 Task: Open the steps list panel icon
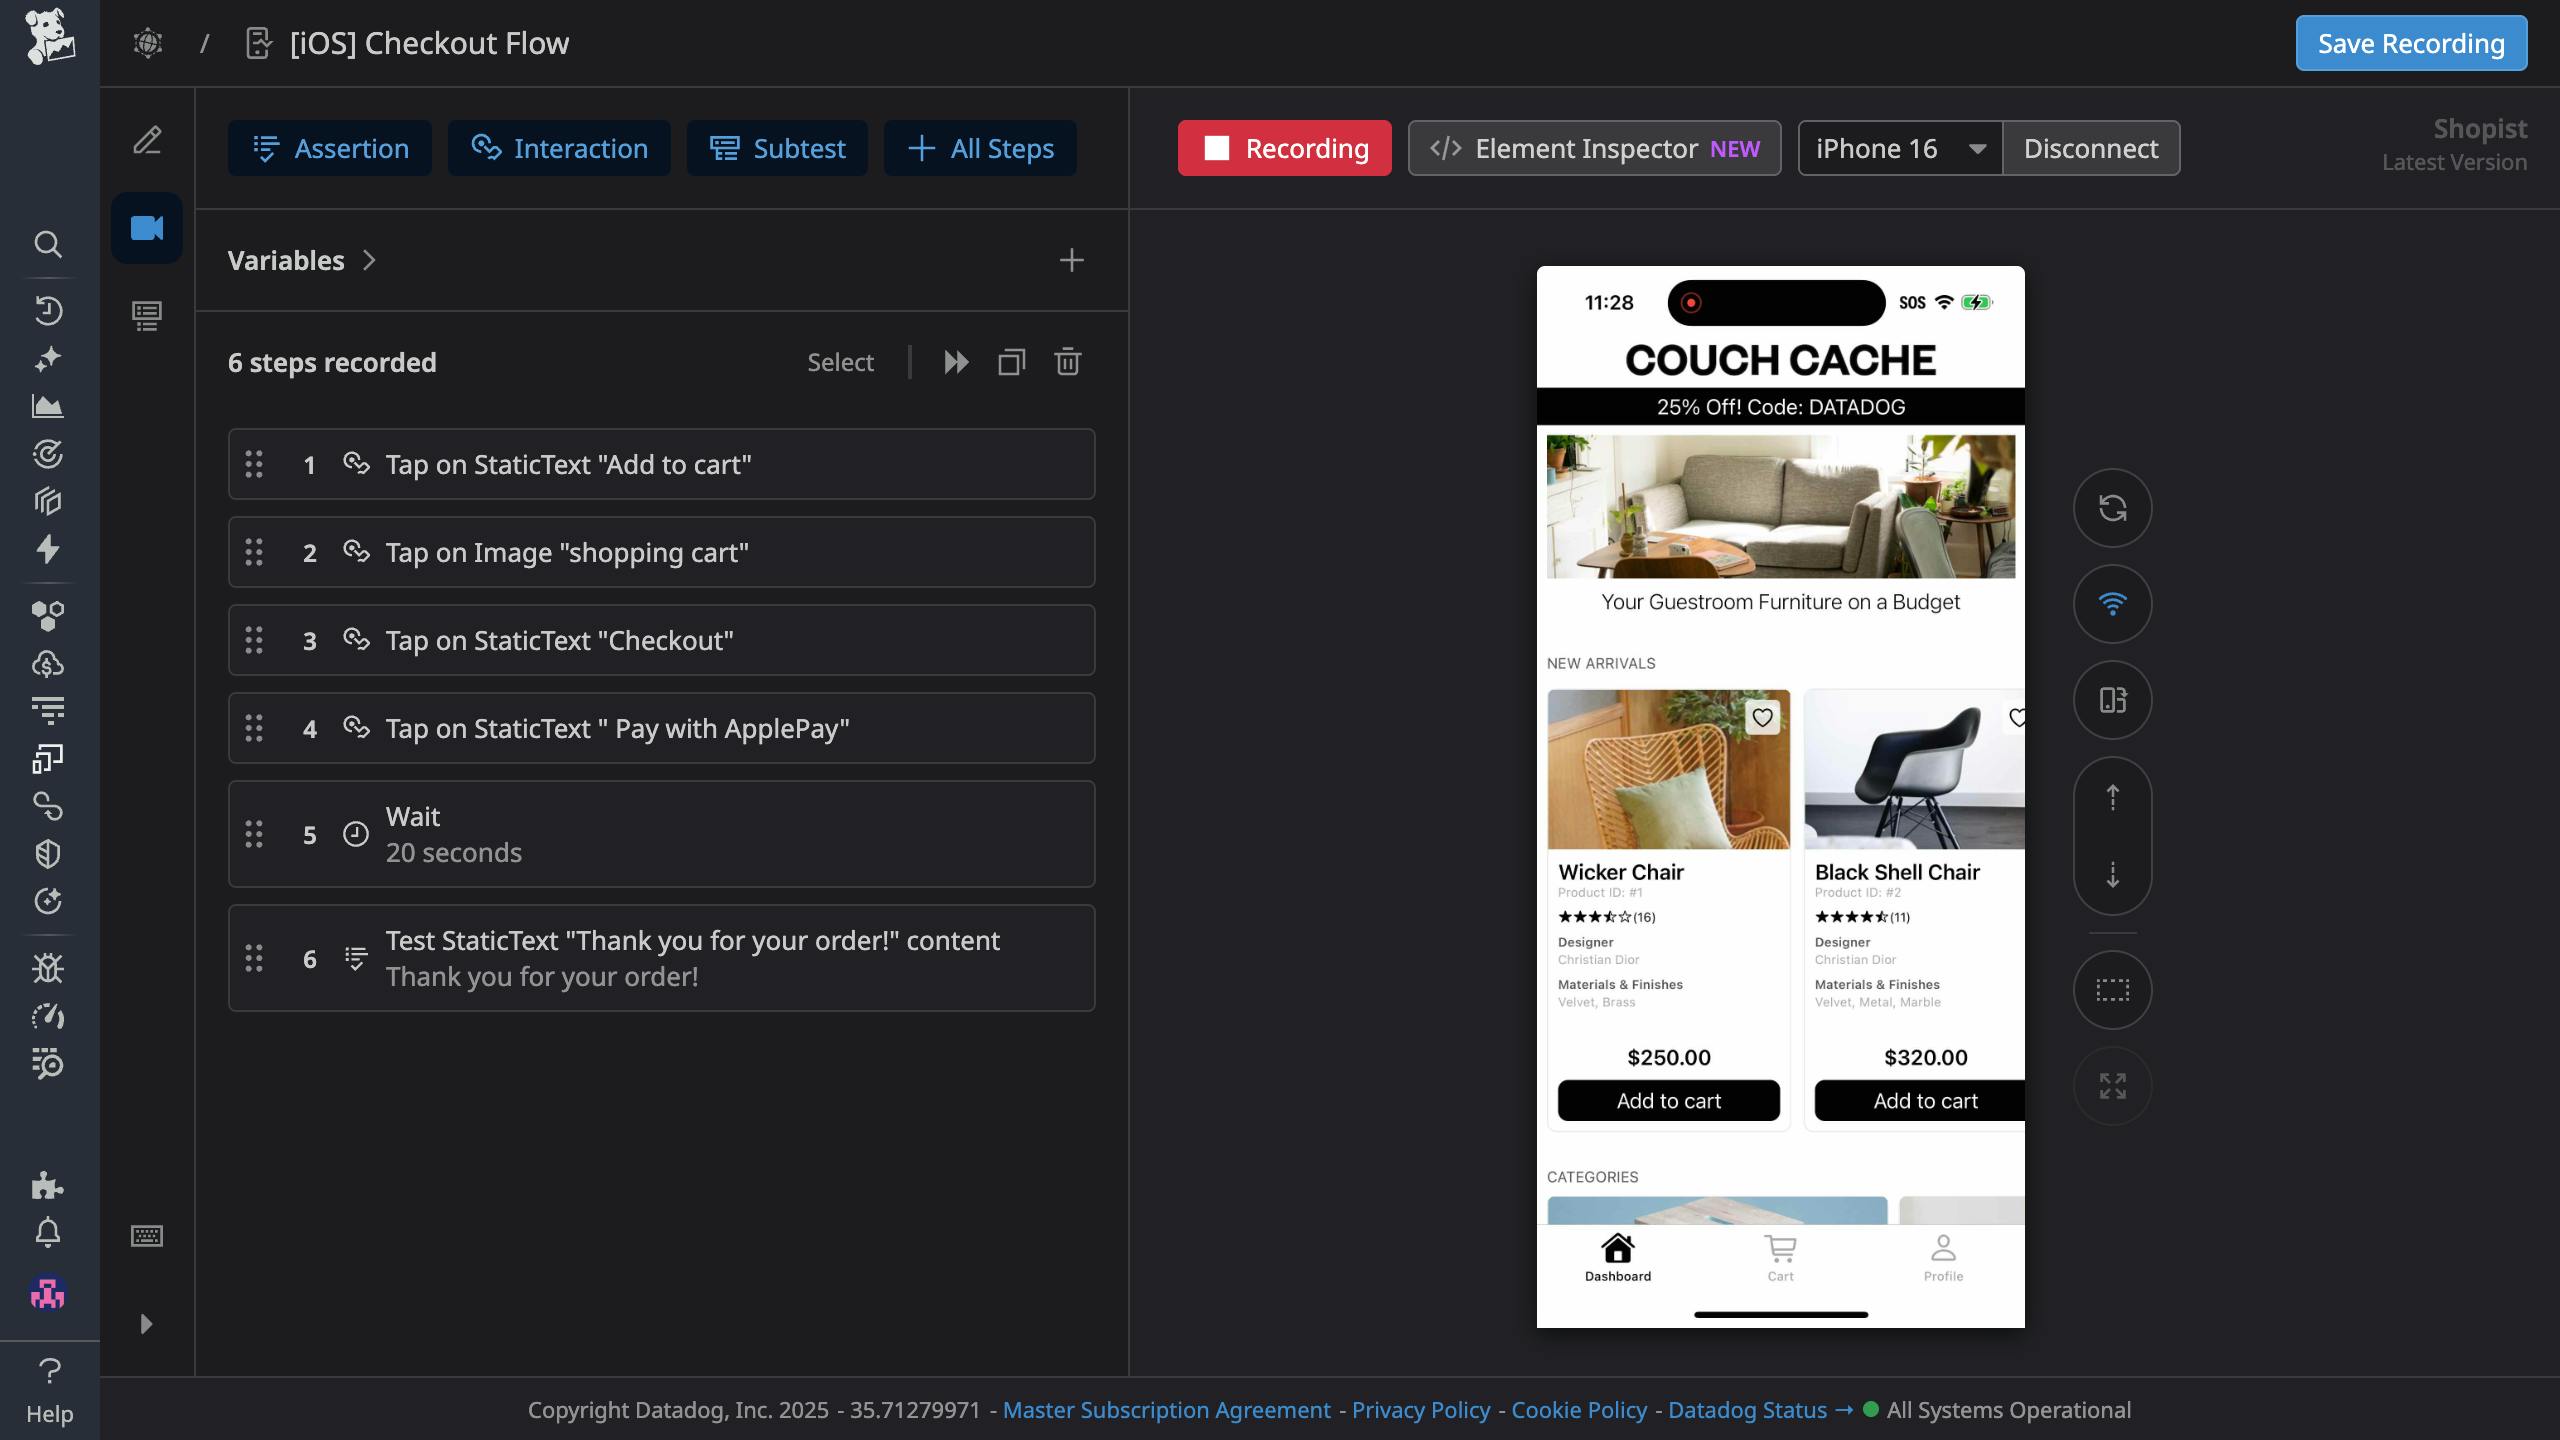[x=146, y=316]
